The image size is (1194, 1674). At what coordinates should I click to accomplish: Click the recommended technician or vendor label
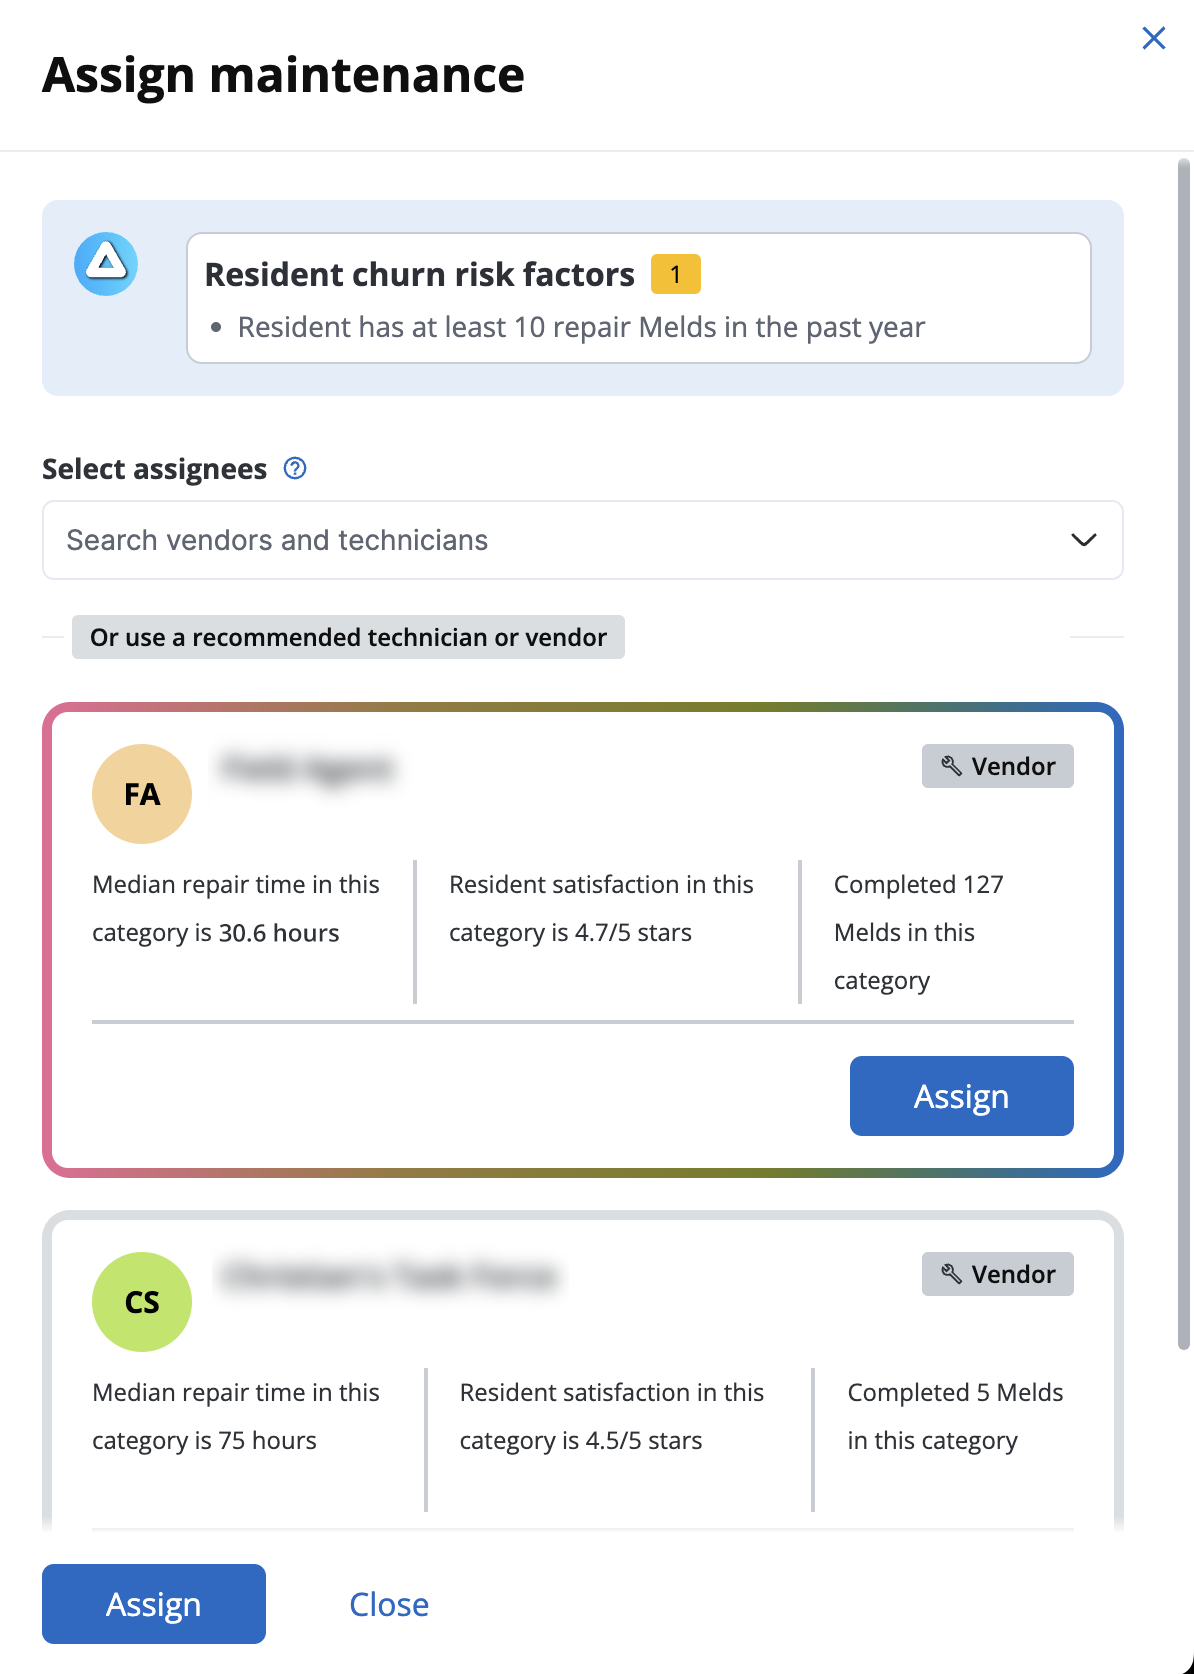pos(348,637)
